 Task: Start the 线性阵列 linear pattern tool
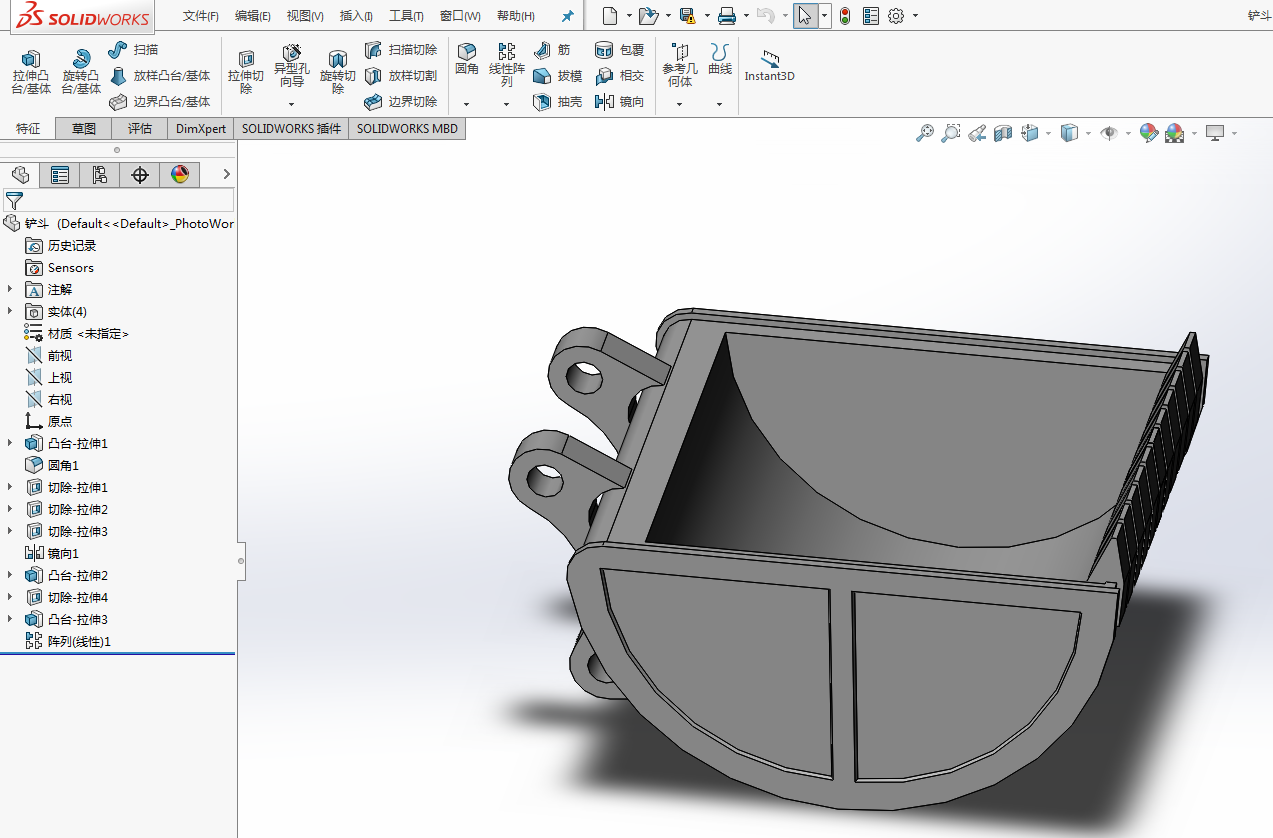[x=507, y=65]
